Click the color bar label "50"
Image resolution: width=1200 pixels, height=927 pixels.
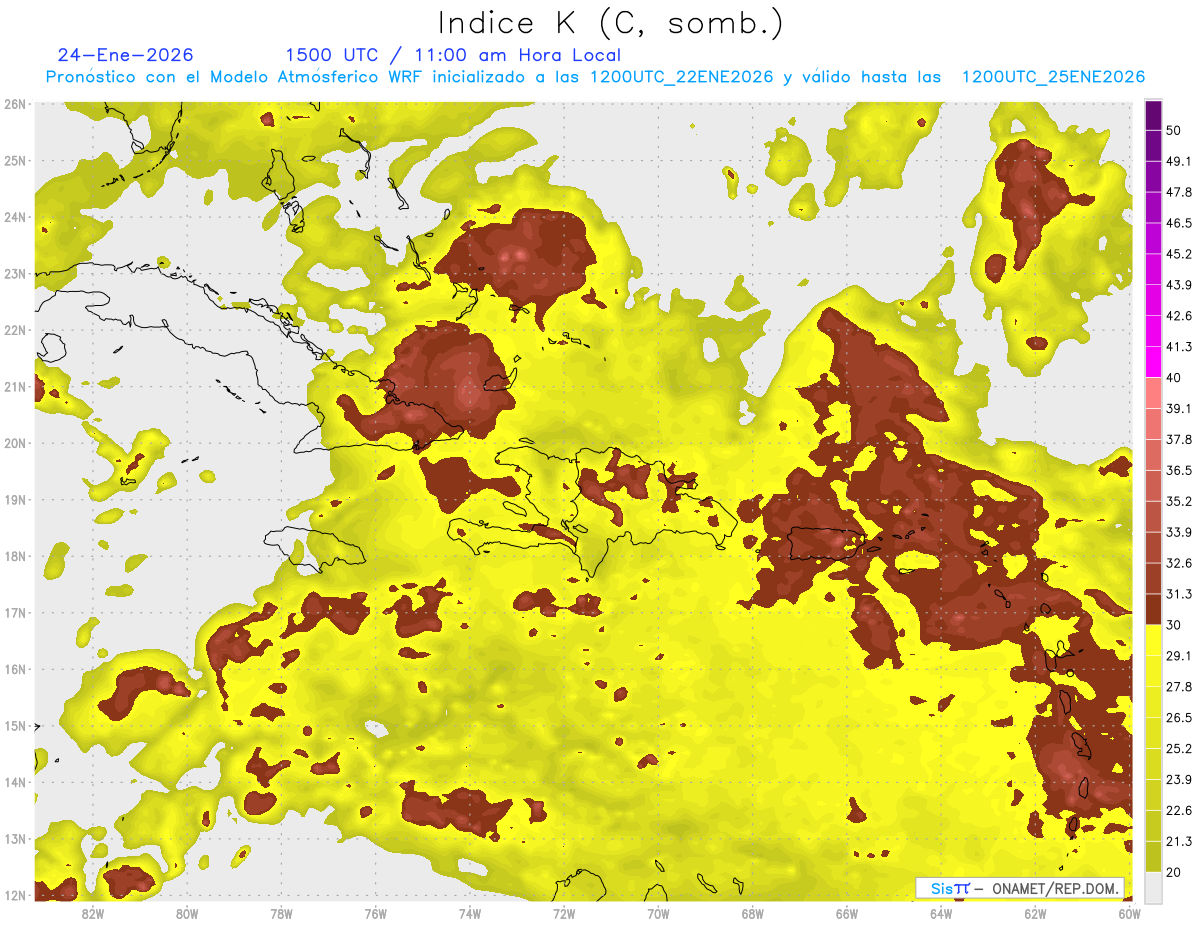pyautogui.click(x=1173, y=130)
